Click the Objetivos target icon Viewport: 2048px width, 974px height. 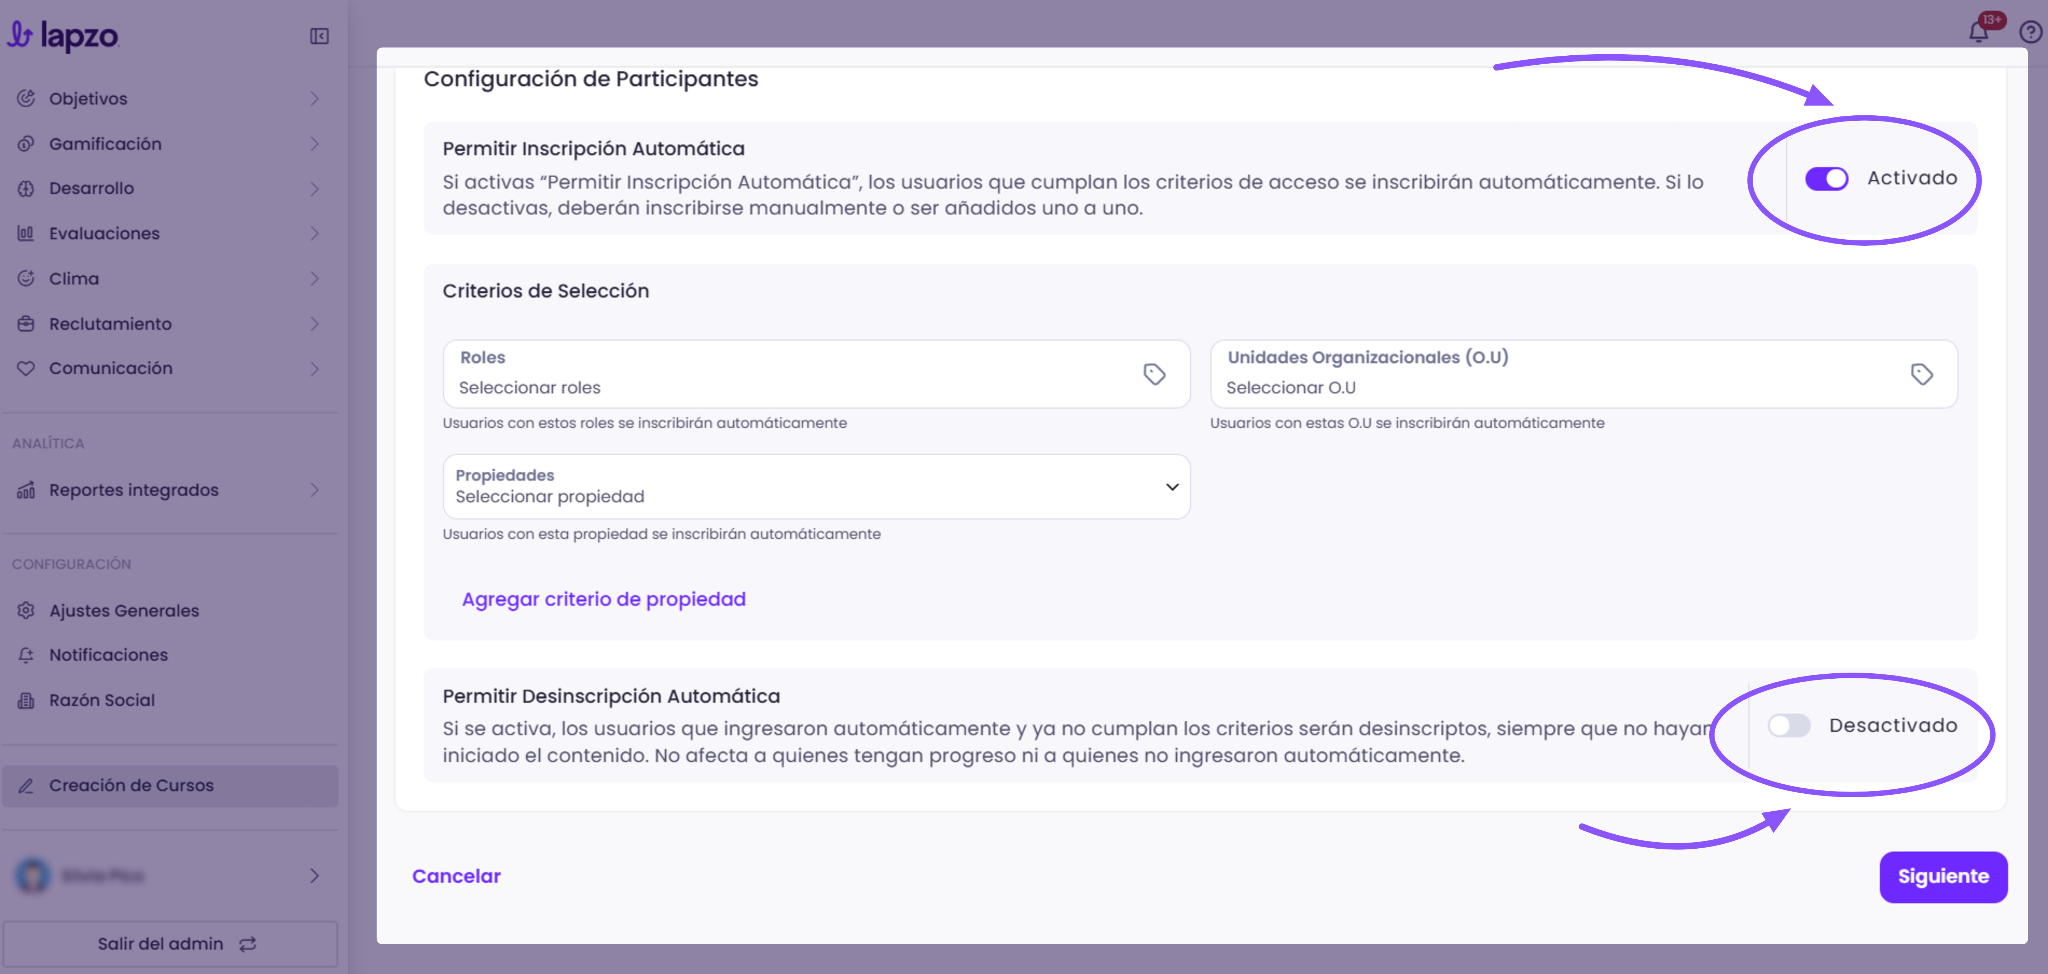[26, 98]
